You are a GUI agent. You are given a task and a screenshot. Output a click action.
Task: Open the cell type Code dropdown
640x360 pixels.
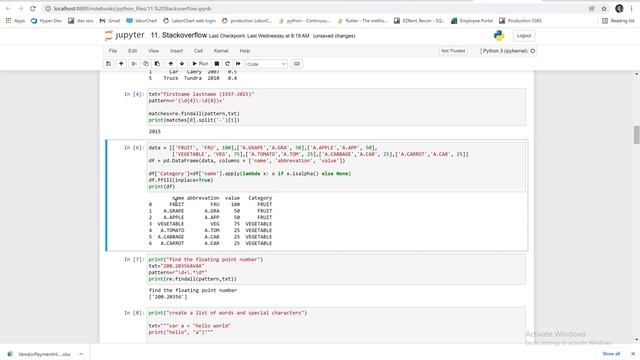click(x=266, y=64)
